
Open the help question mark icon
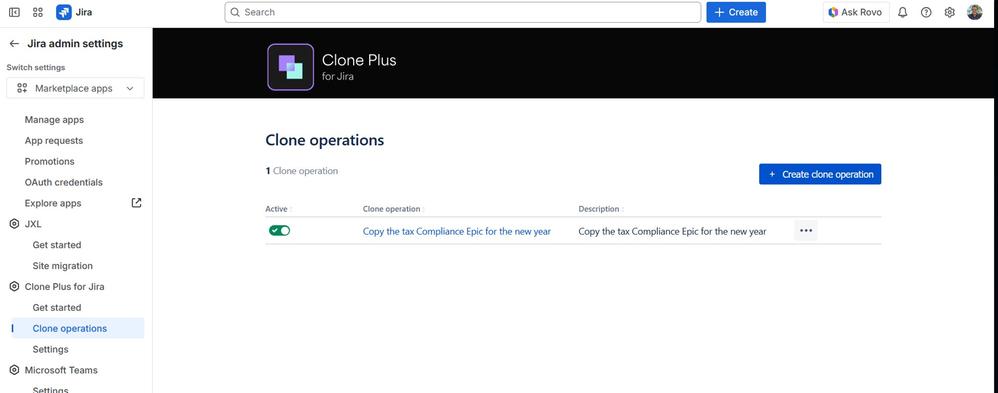926,12
